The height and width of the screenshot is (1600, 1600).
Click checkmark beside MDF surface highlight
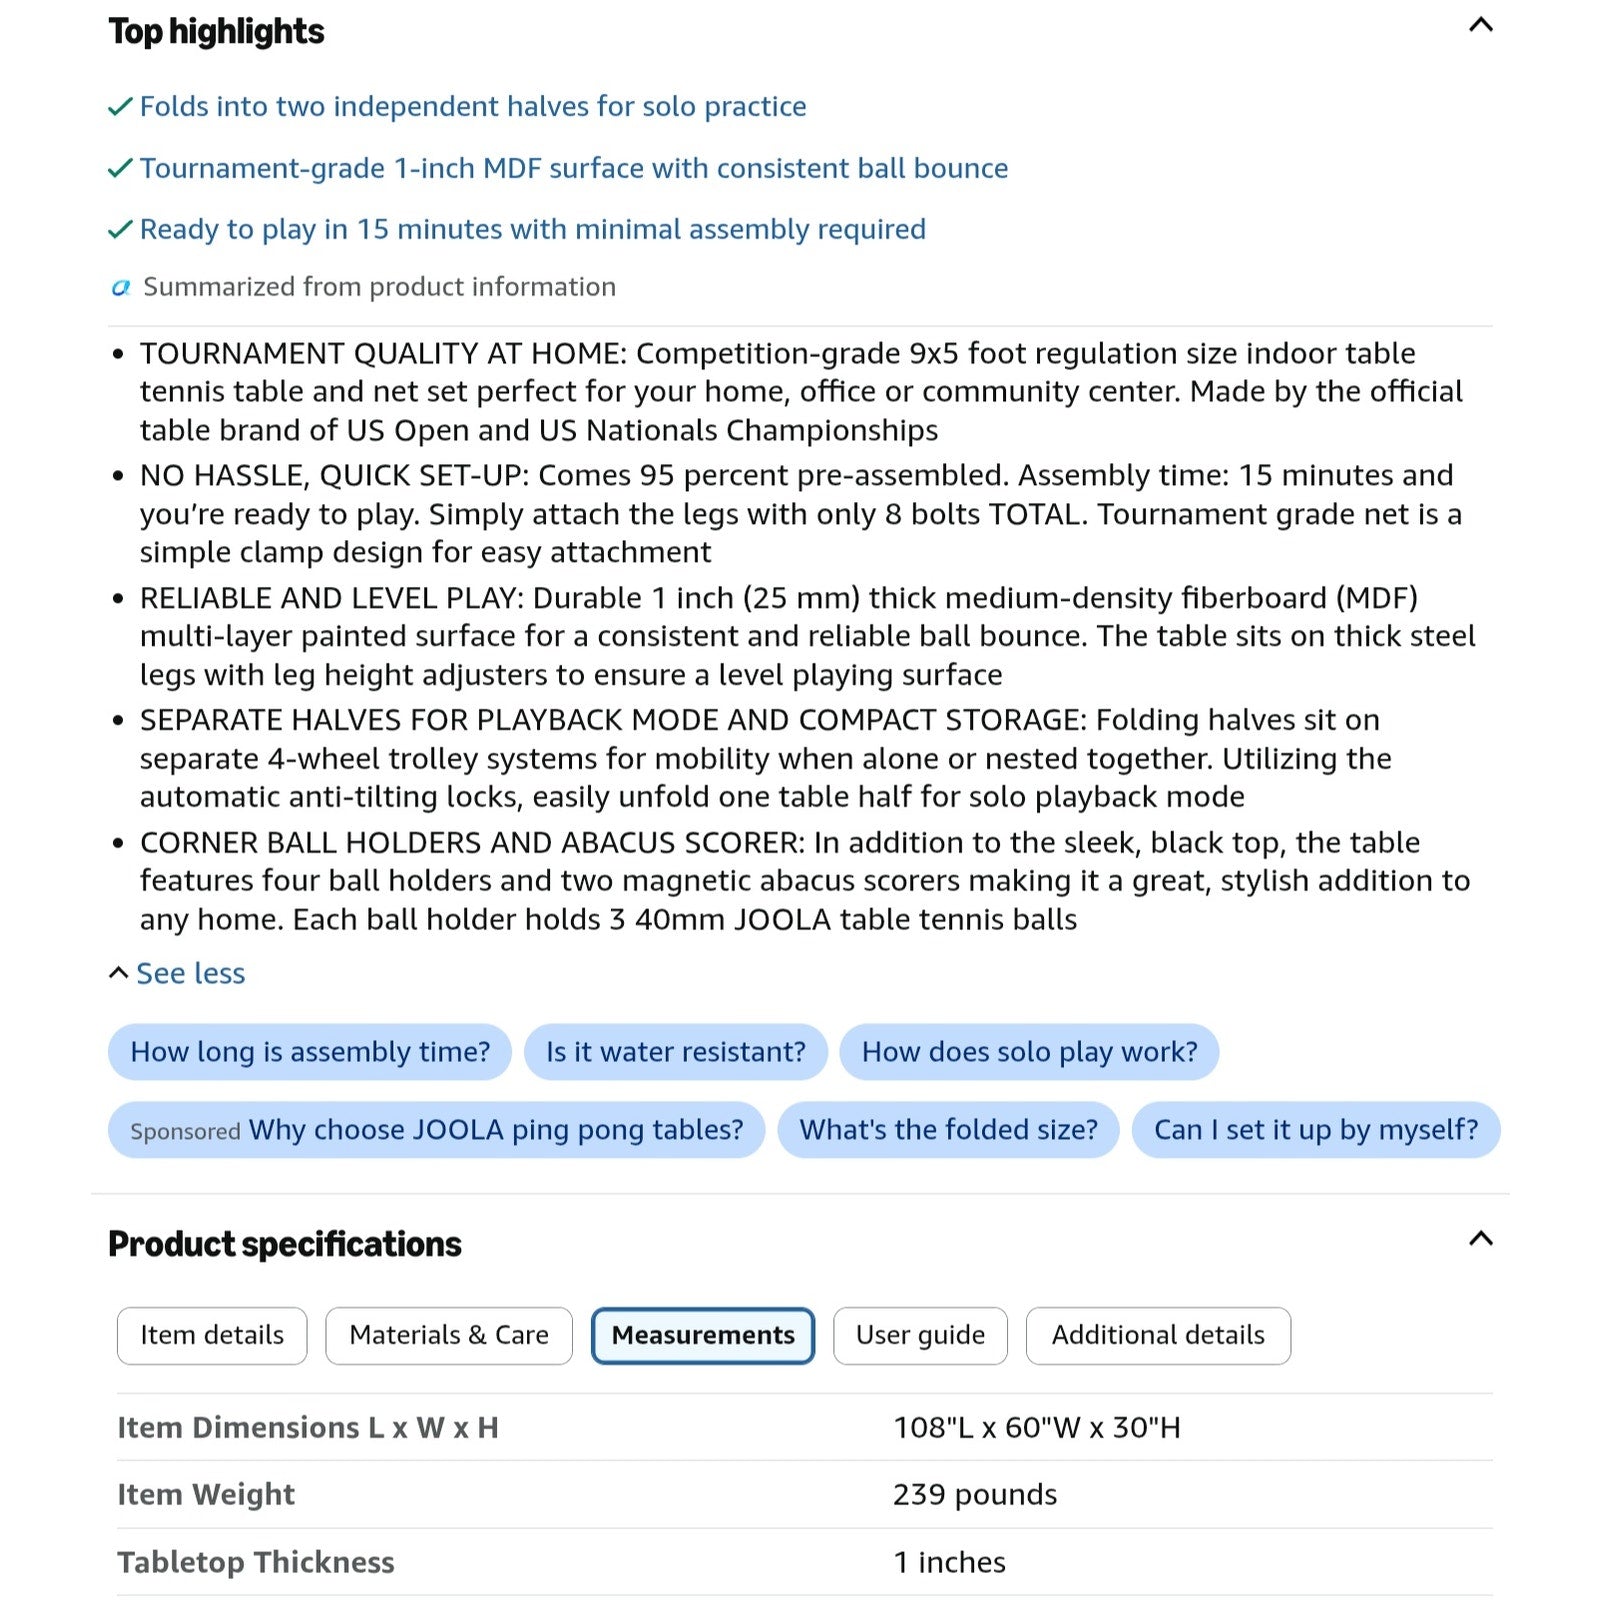[x=120, y=168]
